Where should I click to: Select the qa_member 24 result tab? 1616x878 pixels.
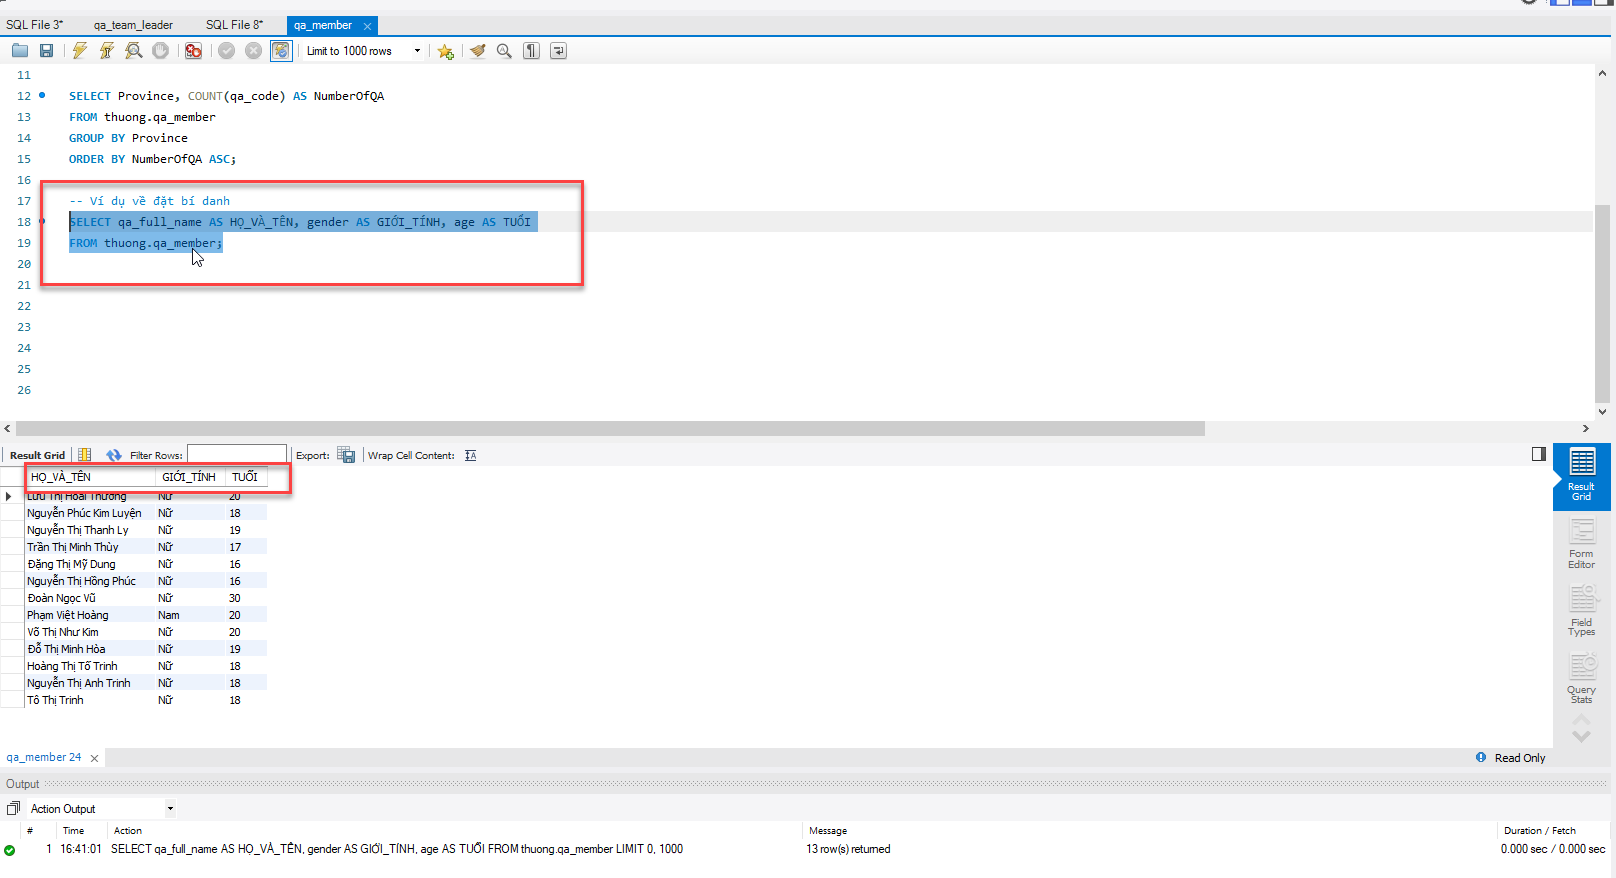point(44,758)
